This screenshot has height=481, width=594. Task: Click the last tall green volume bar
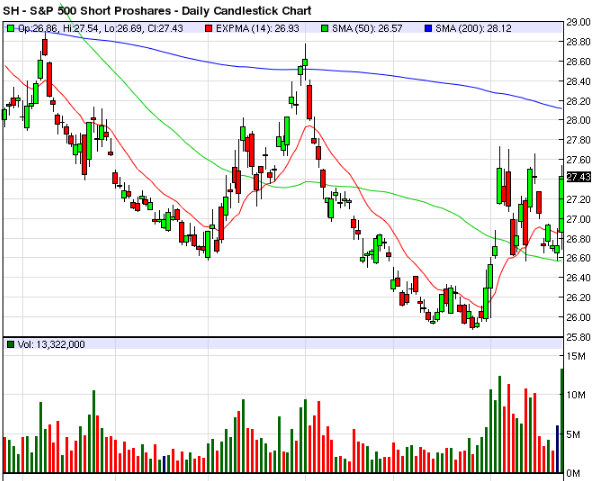(562, 420)
